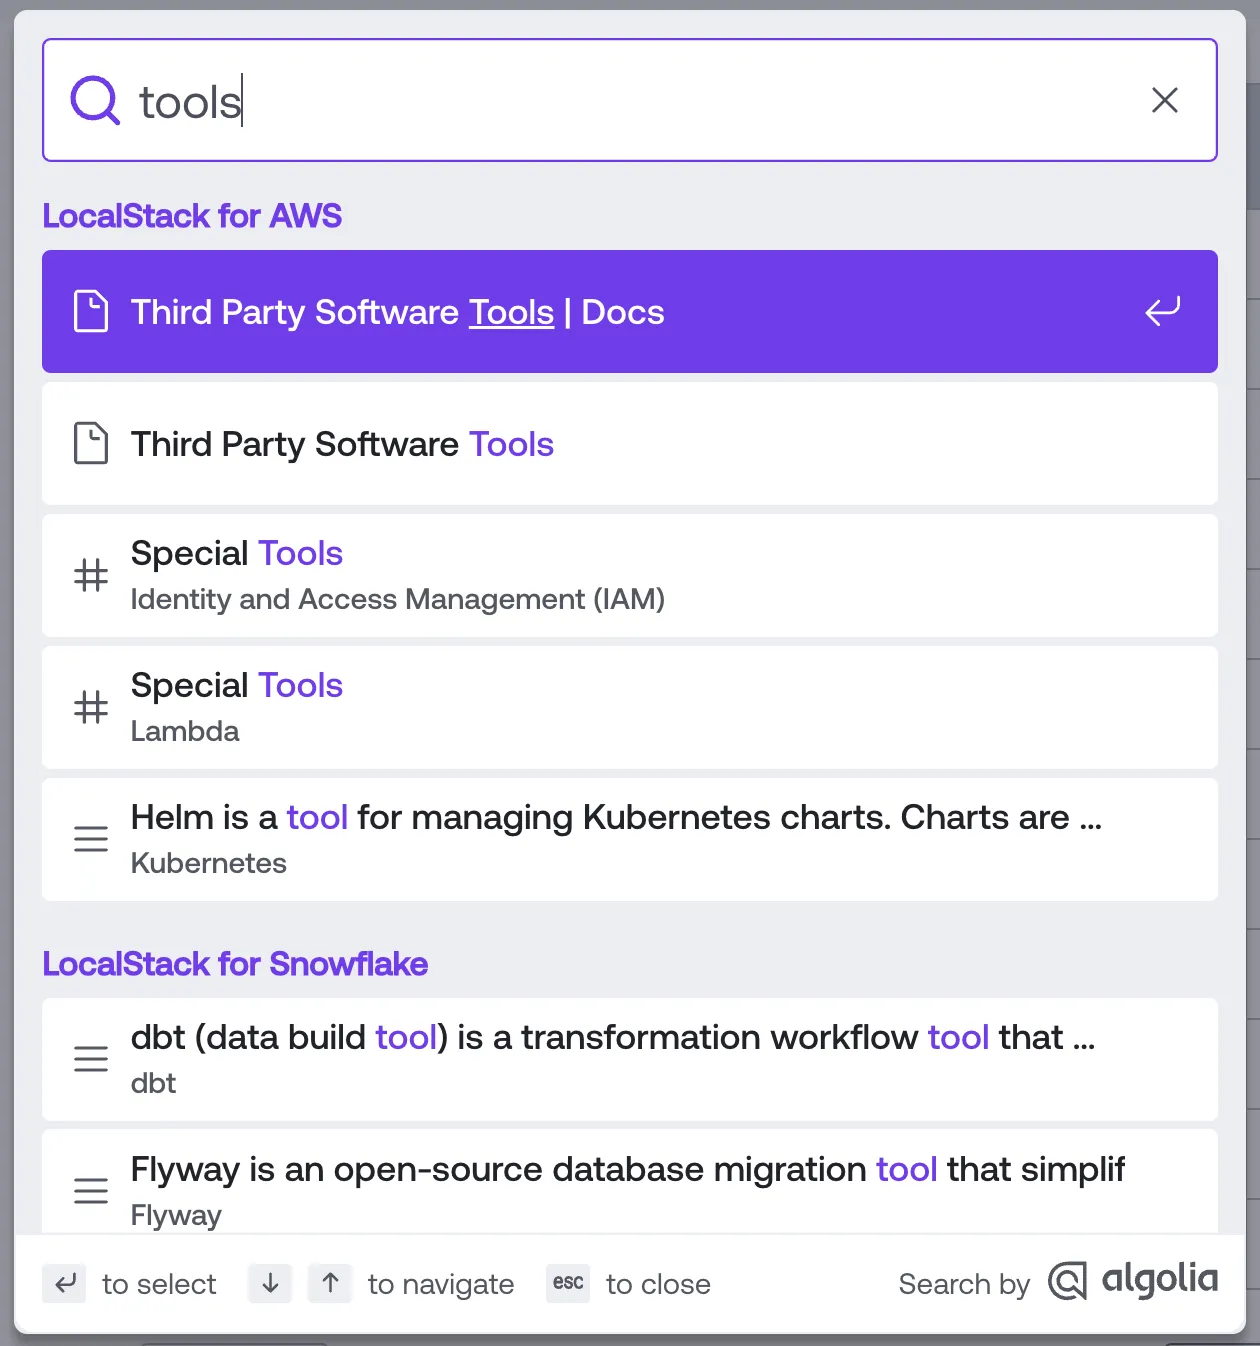Click the text-lines icon beside the Helm result
The image size is (1260, 1346).
pos(91,840)
